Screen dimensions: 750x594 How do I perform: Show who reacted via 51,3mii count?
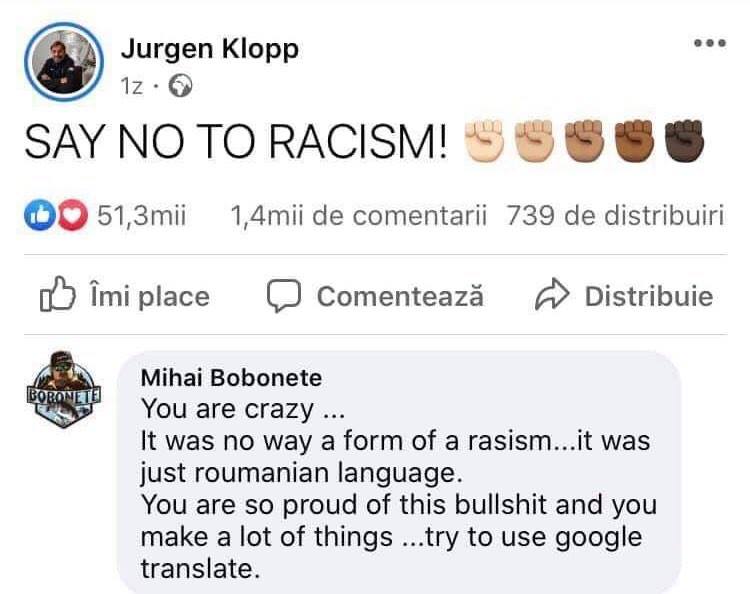coord(141,215)
